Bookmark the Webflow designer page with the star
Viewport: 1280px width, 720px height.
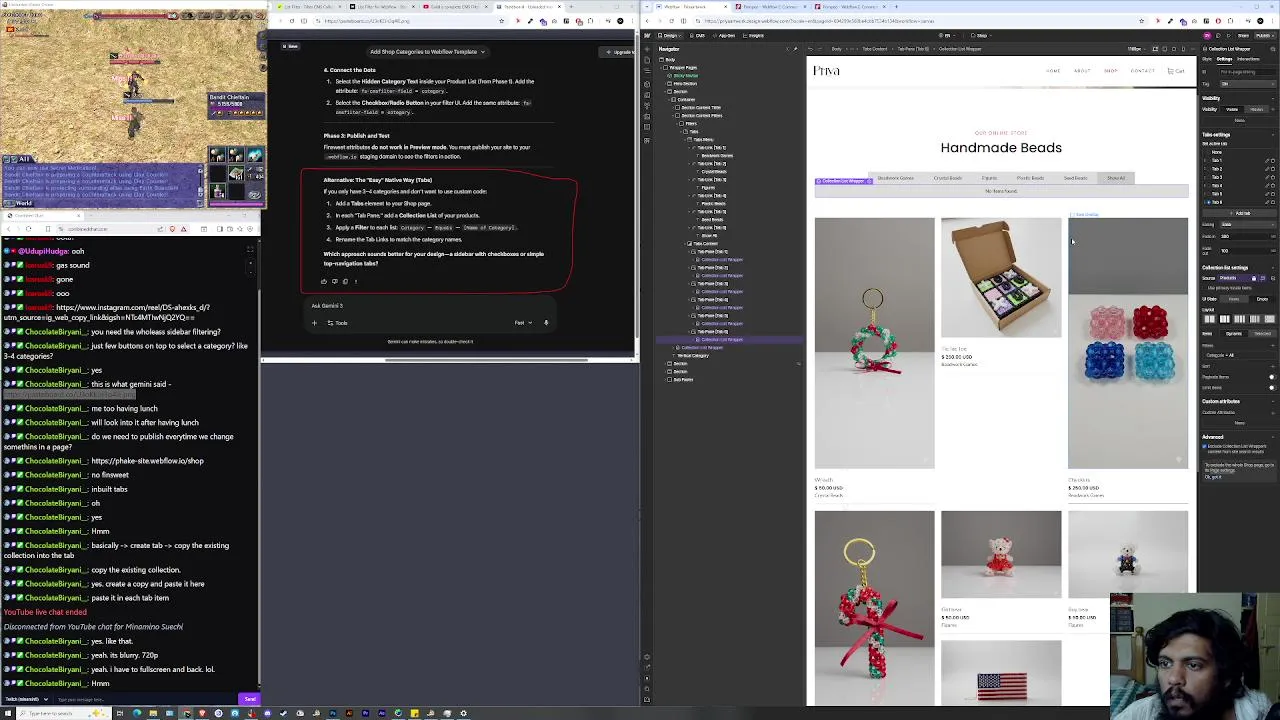coord(1142,21)
